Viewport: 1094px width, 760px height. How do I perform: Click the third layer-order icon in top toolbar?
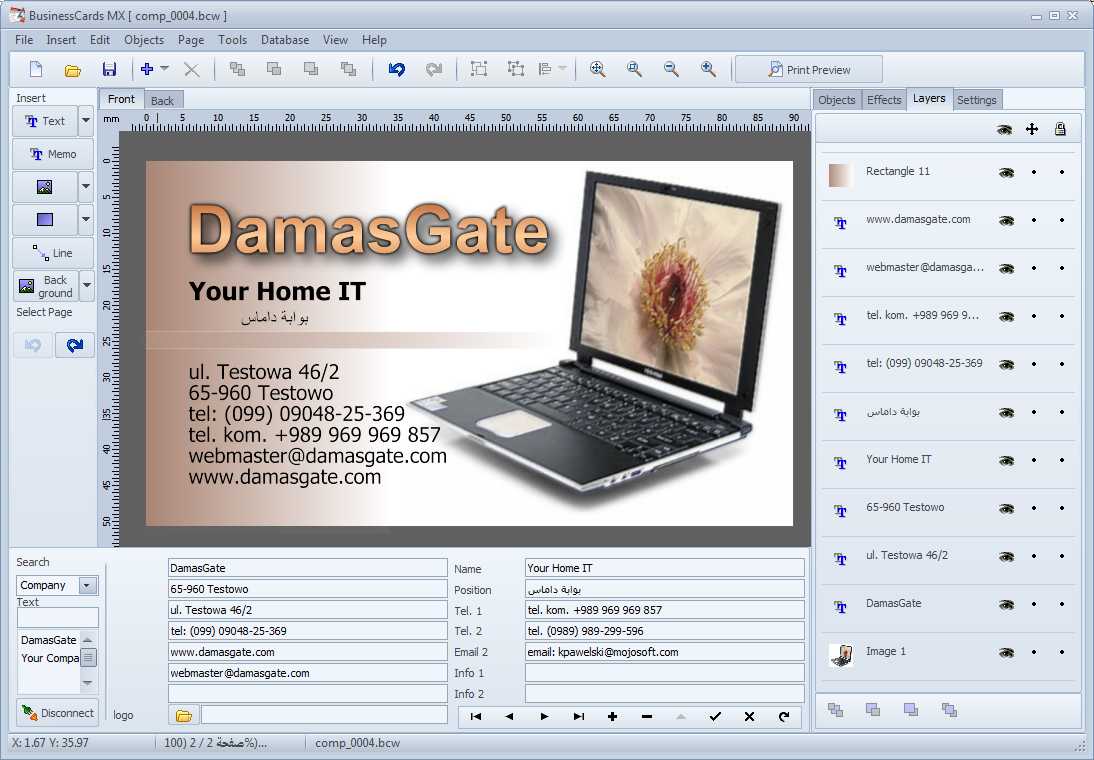pos(311,68)
